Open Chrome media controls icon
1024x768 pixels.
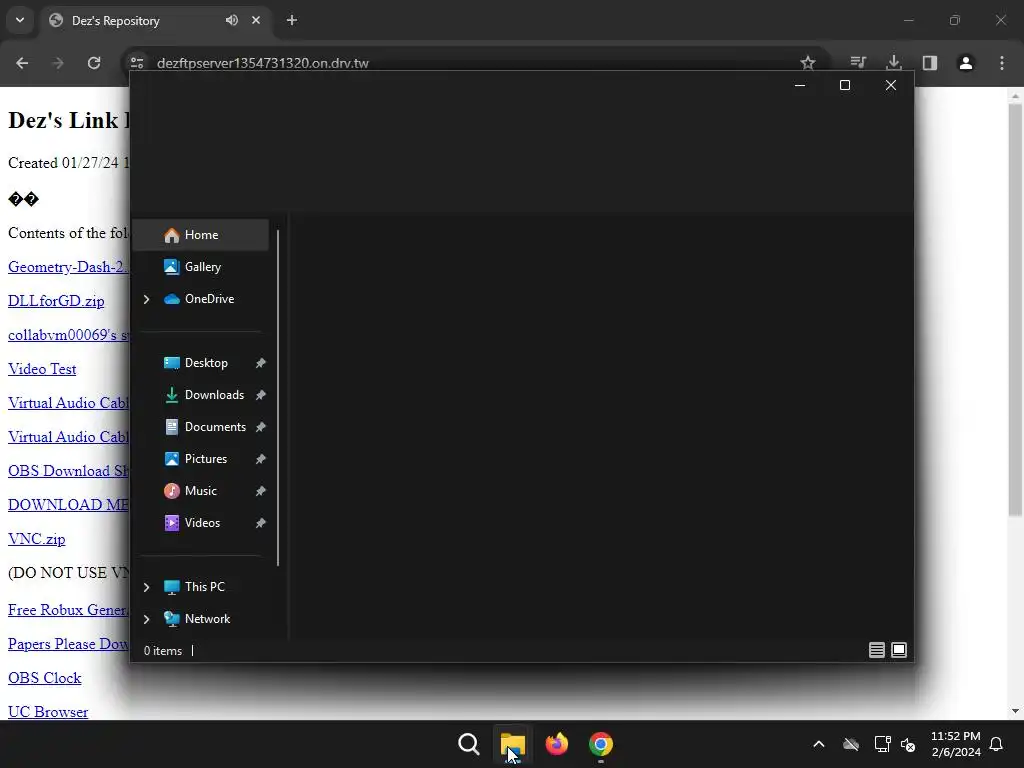pos(858,63)
